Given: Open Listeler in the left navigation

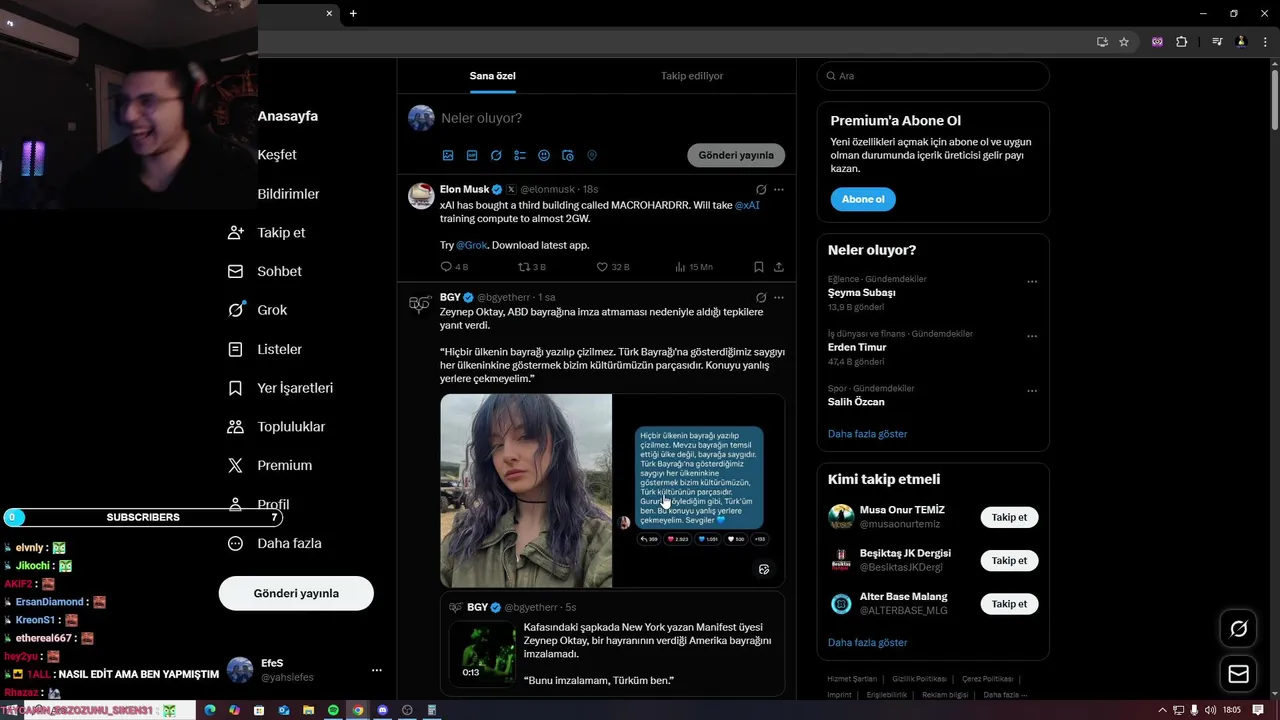Looking at the screenshot, I should 265,349.
